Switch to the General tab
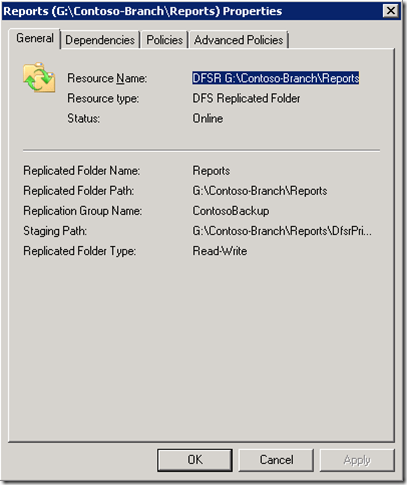Screen dimensions: 407x485 (34, 39)
